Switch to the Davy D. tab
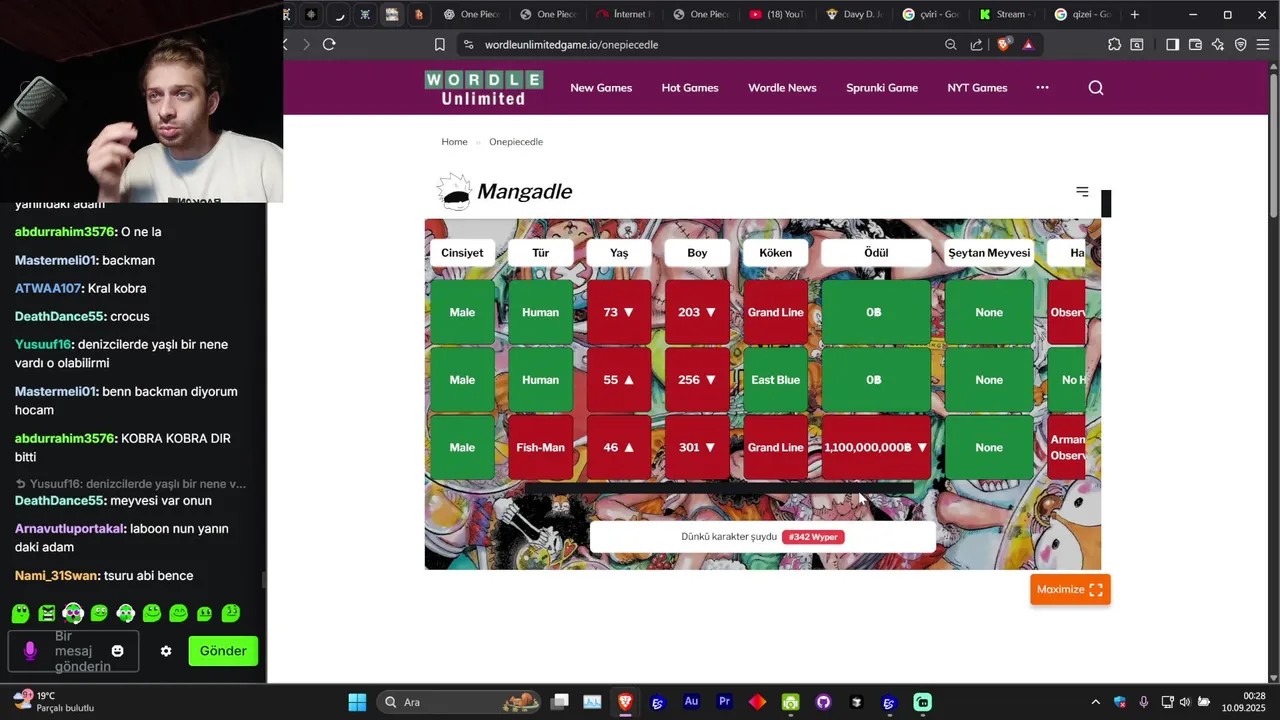 [x=853, y=15]
